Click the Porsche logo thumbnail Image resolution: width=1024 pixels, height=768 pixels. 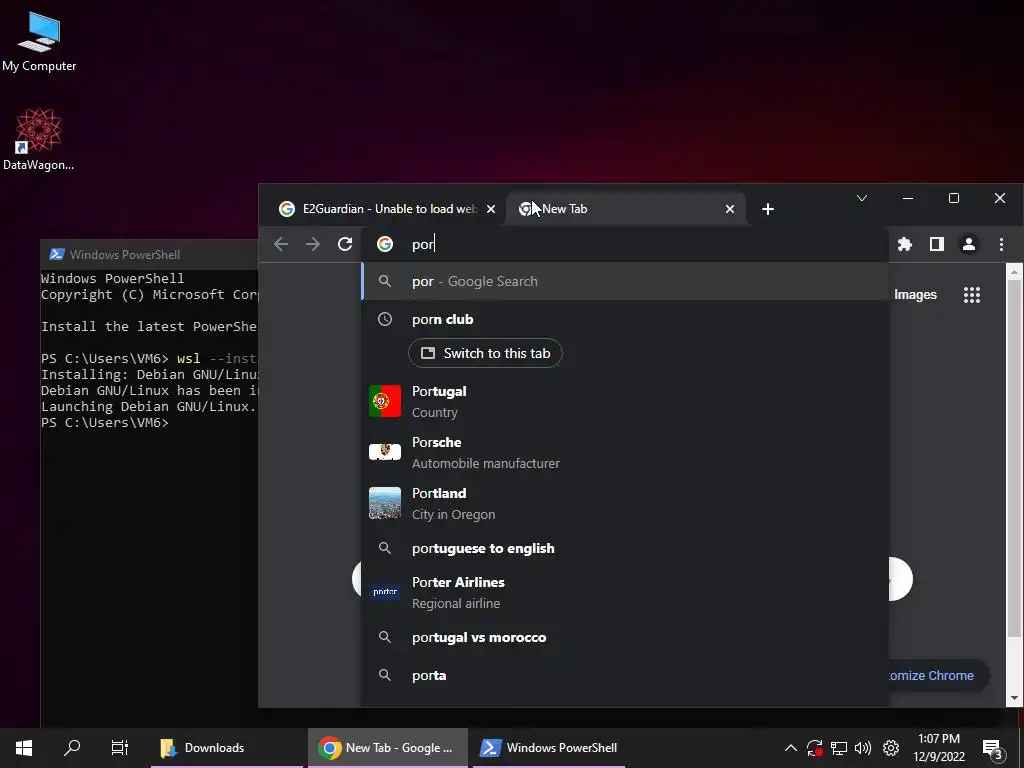coord(385,452)
